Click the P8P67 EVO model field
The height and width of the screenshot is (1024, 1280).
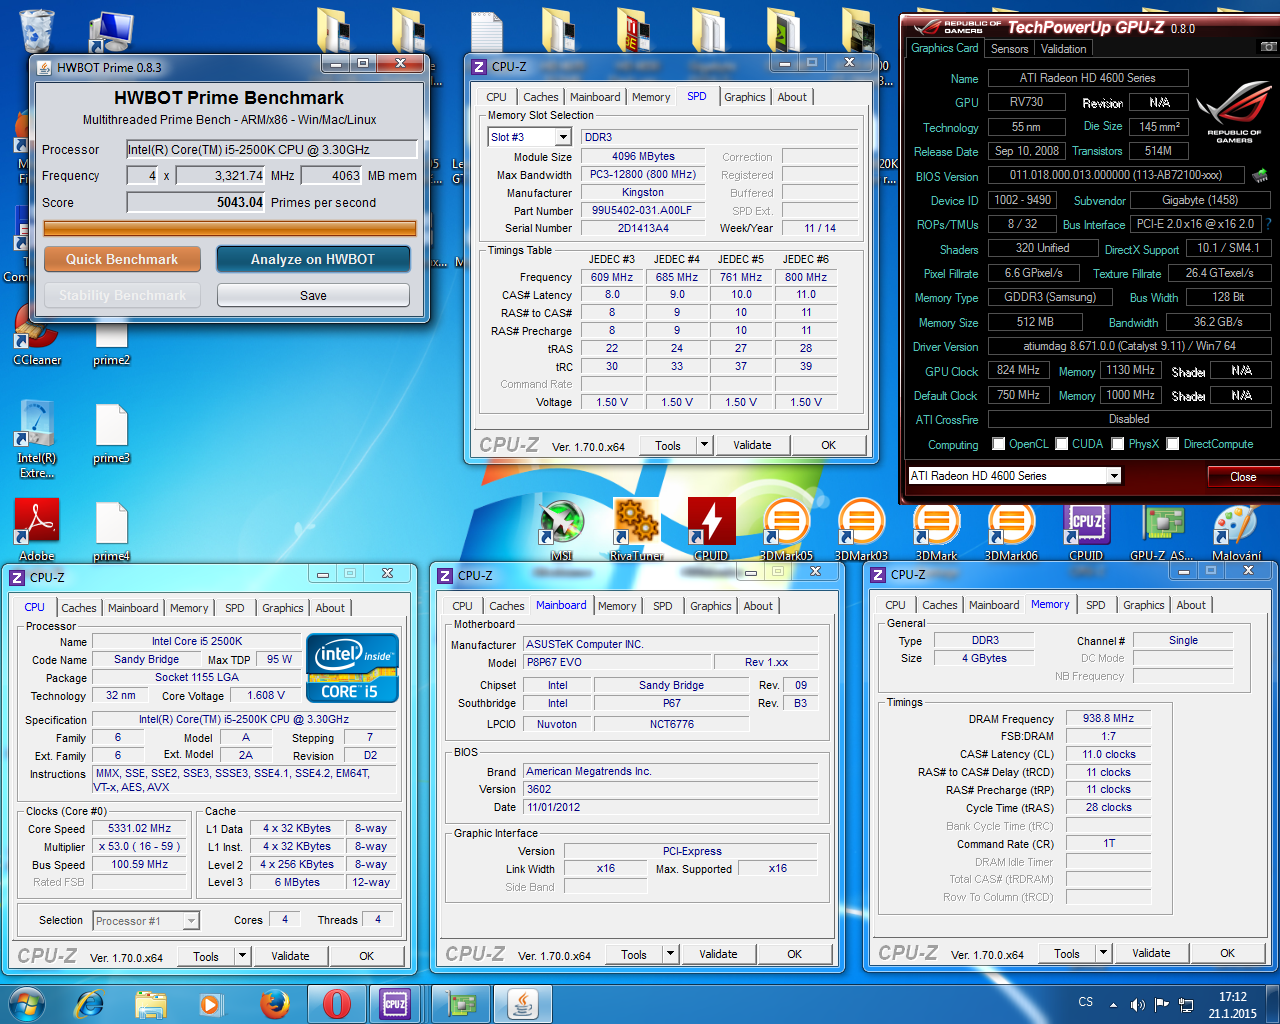[617, 662]
